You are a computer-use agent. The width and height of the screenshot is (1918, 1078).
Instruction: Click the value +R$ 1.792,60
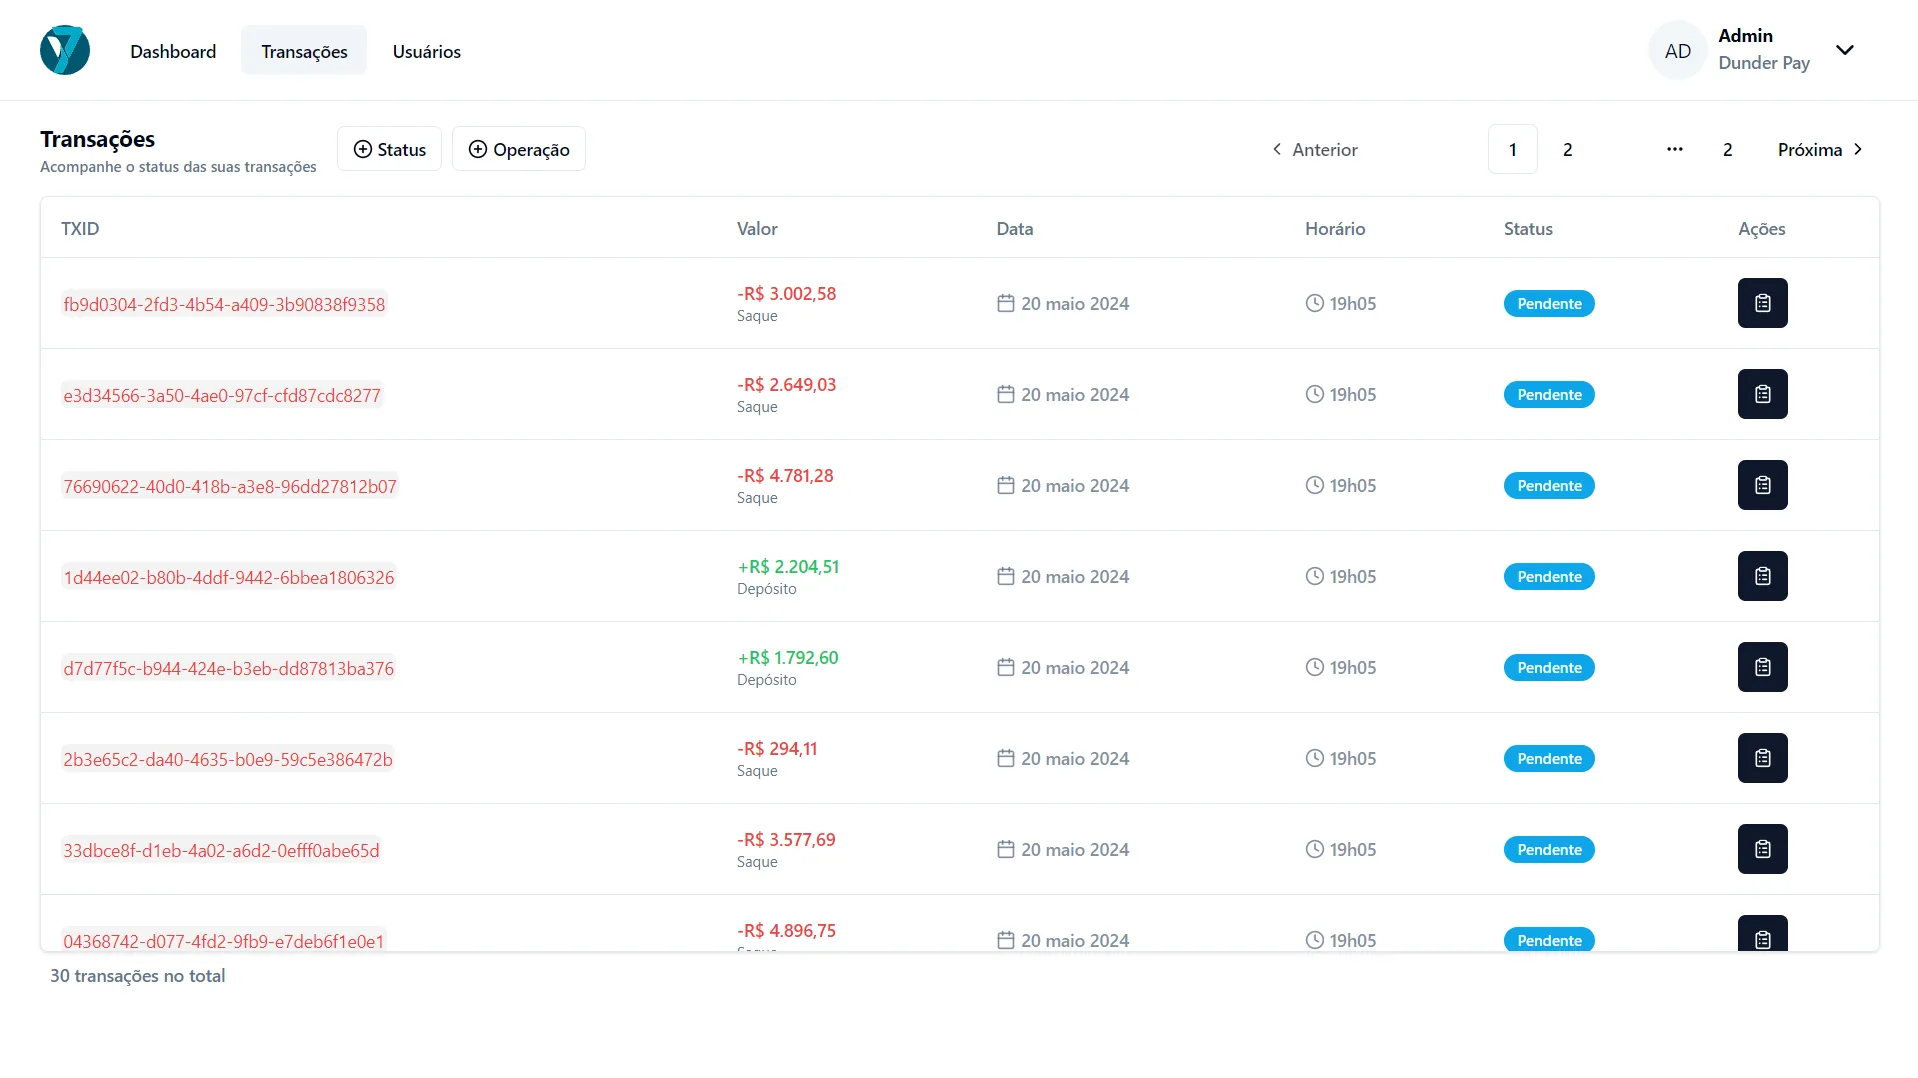click(x=788, y=657)
